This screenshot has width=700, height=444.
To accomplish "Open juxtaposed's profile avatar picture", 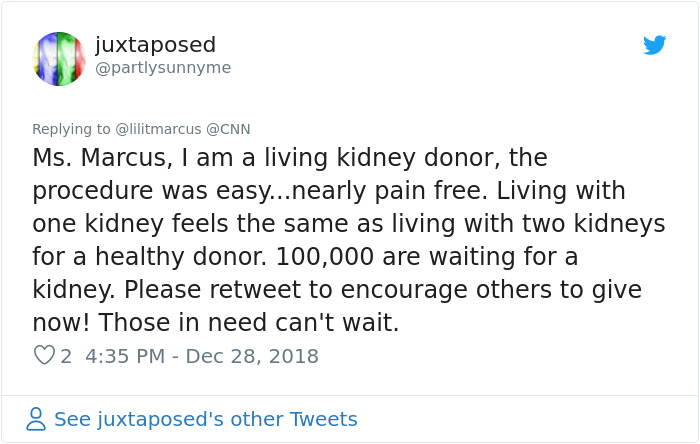I will 59,58.
